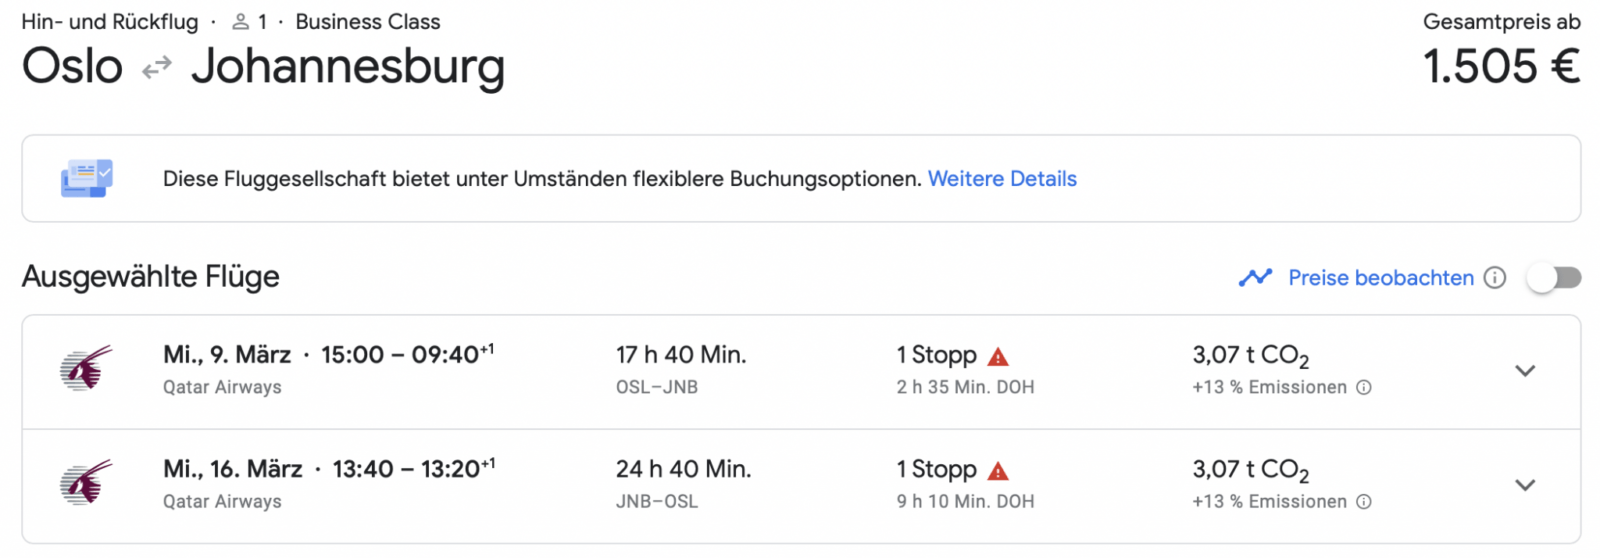Click emissions info icon for return flight
Viewport: 1600px width, 558px height.
tap(1364, 502)
